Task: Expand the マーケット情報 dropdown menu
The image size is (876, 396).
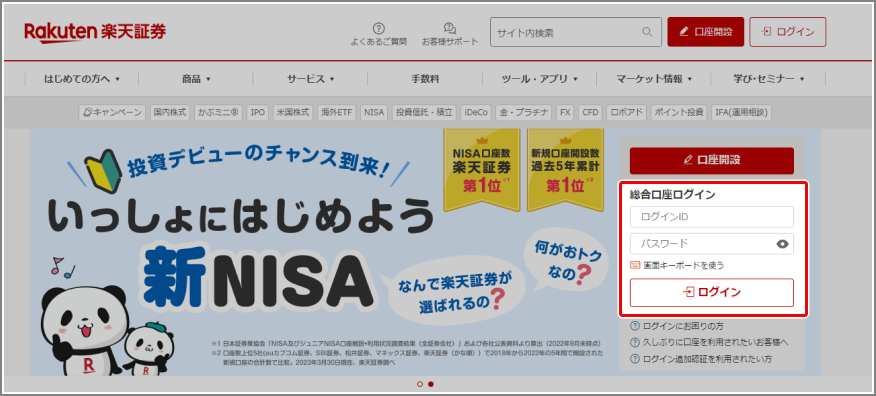Action: (654, 79)
